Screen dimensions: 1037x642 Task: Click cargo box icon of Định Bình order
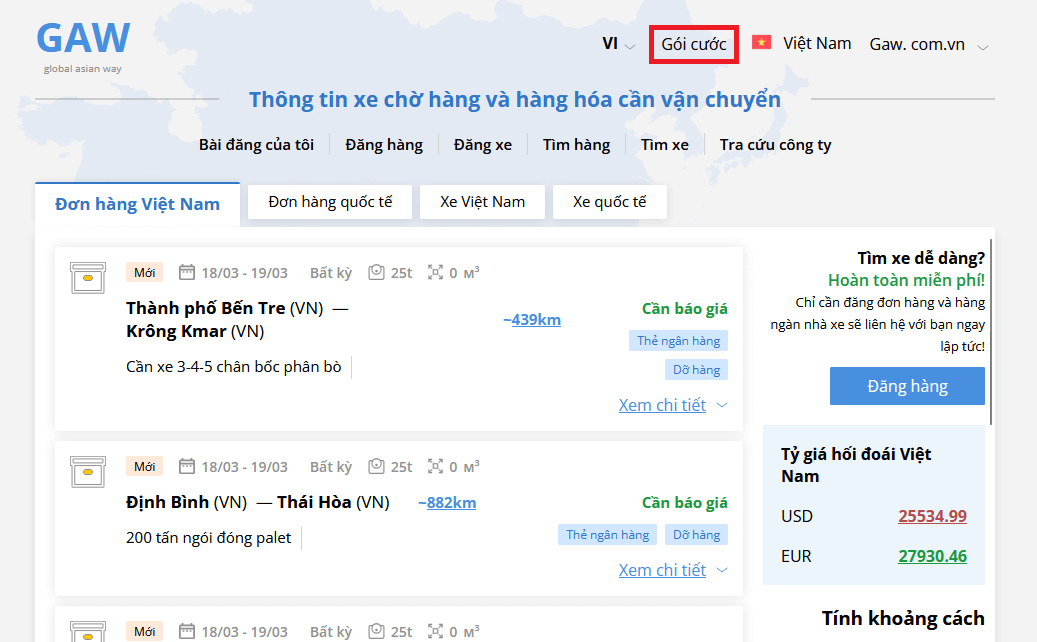[x=88, y=471]
